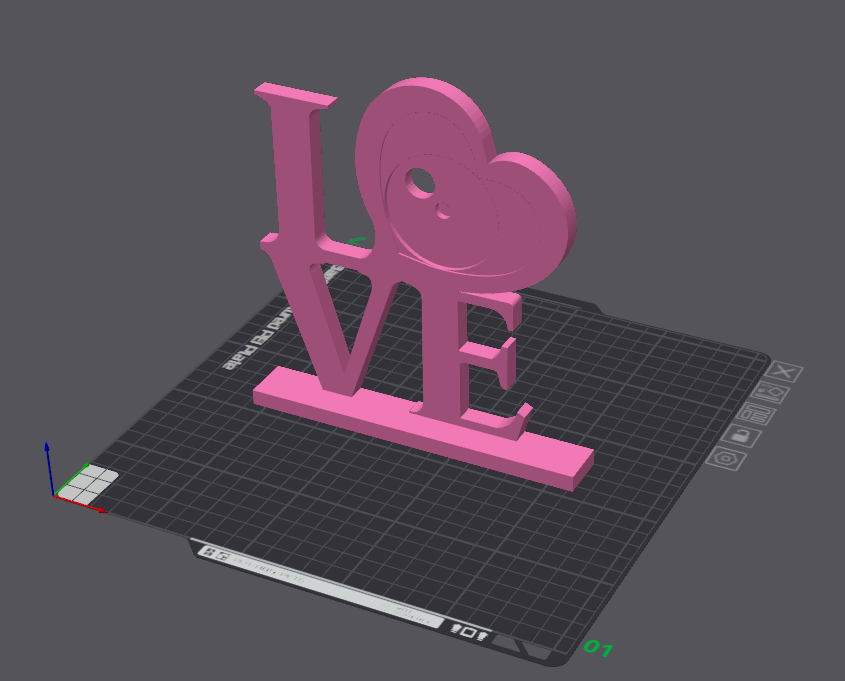
Task: Click the arrange objects icon beside the plate
Action: click(x=757, y=414)
